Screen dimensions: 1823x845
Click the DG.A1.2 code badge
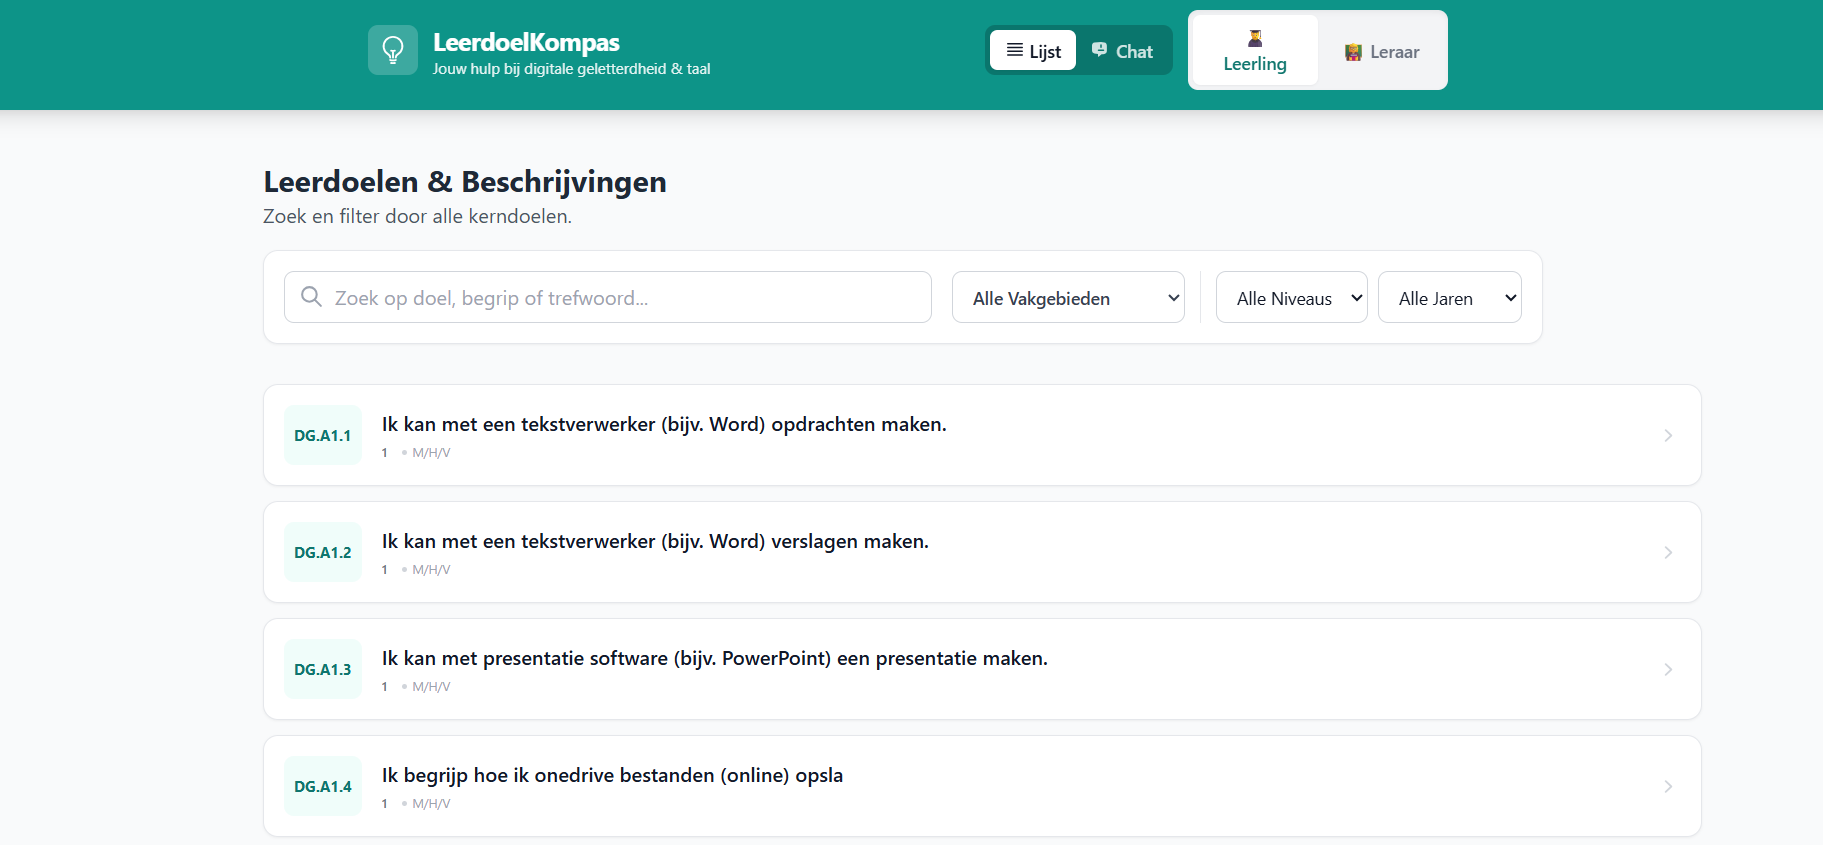click(322, 552)
